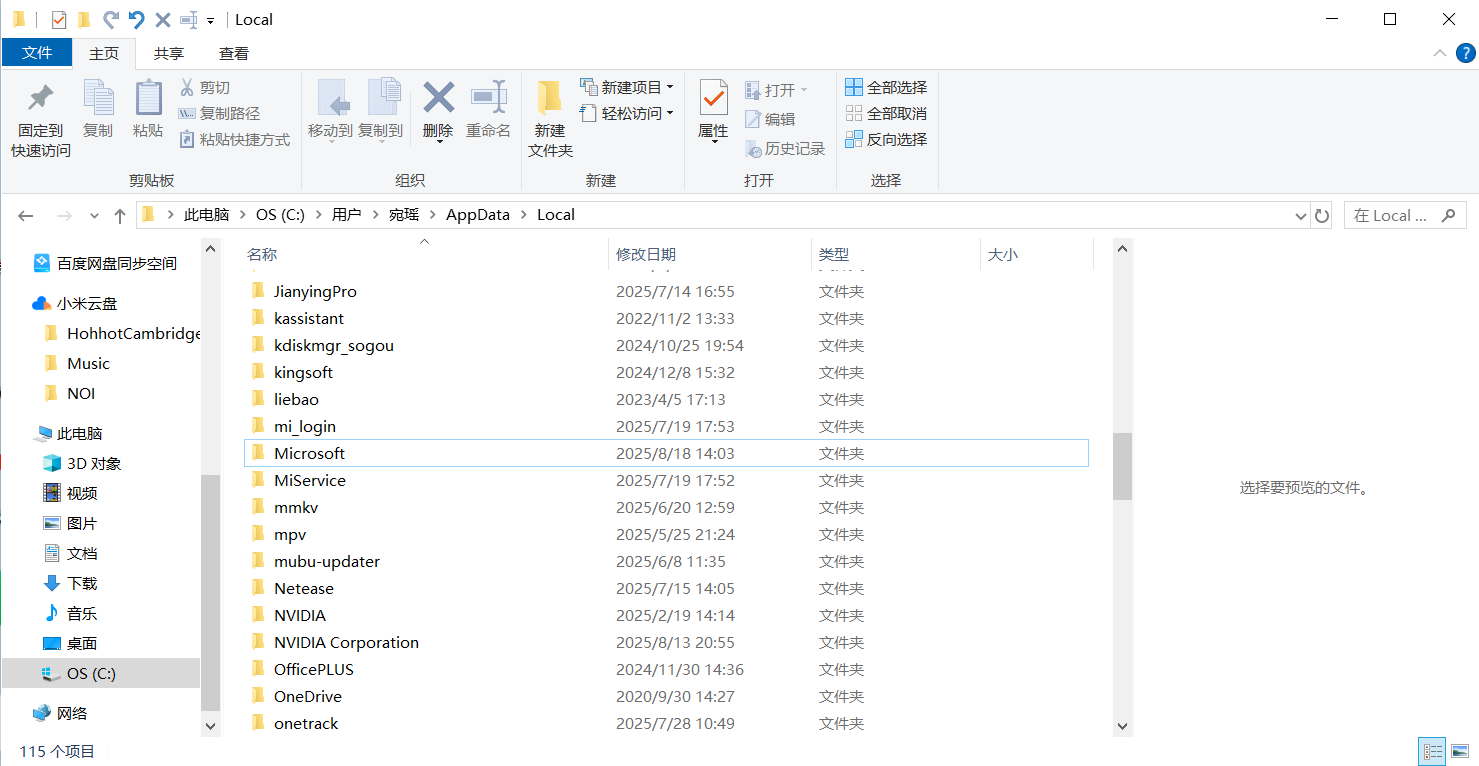Click Select none (全部取消)
Viewport: 1479px width, 766px height.
click(886, 113)
